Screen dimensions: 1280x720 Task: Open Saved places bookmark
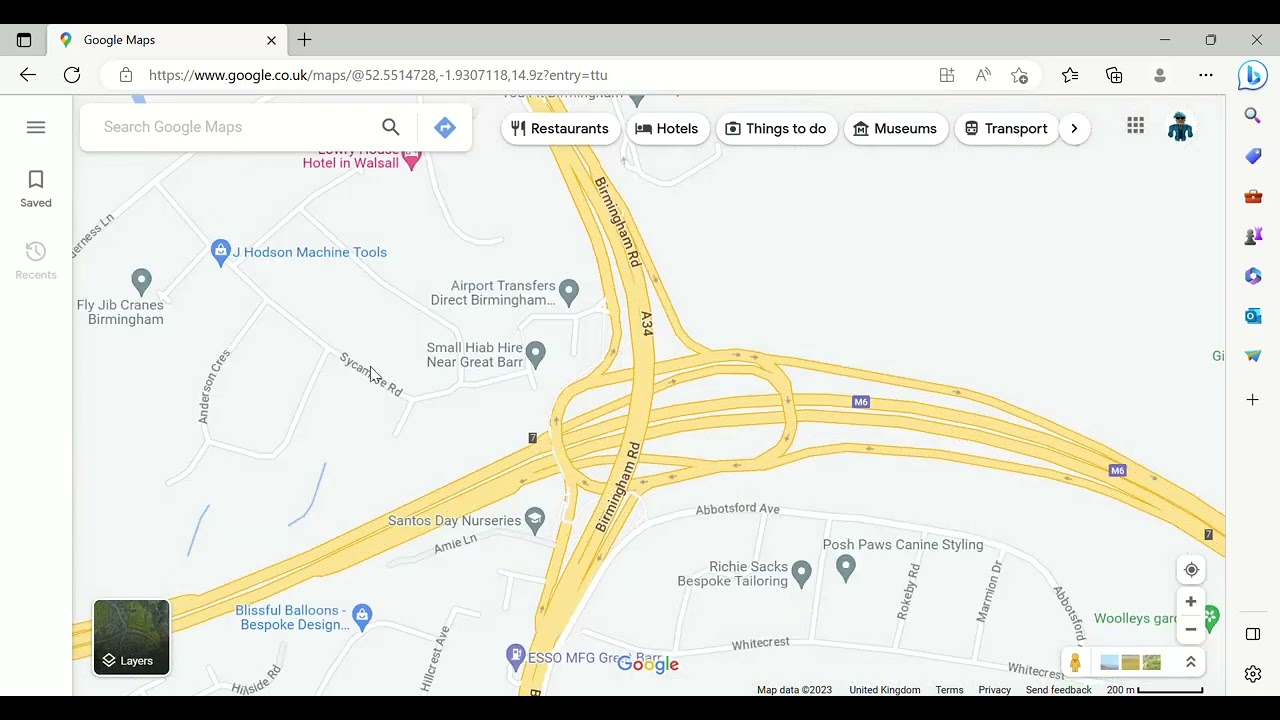[36, 188]
